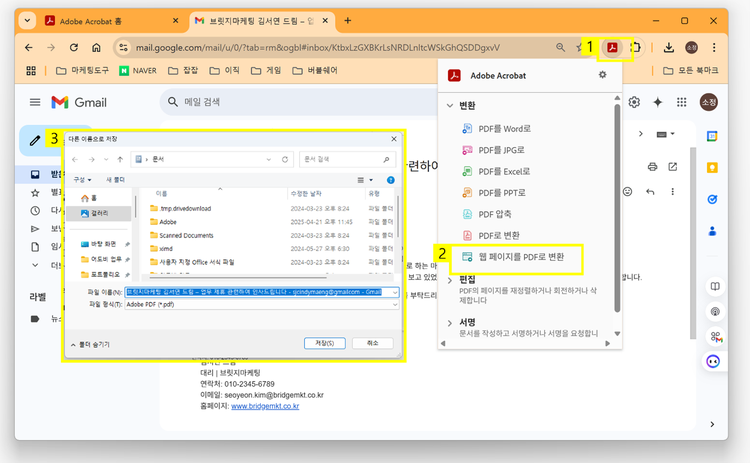
Task: Select the .tmp.drivedownload folder
Action: click(x=185, y=209)
